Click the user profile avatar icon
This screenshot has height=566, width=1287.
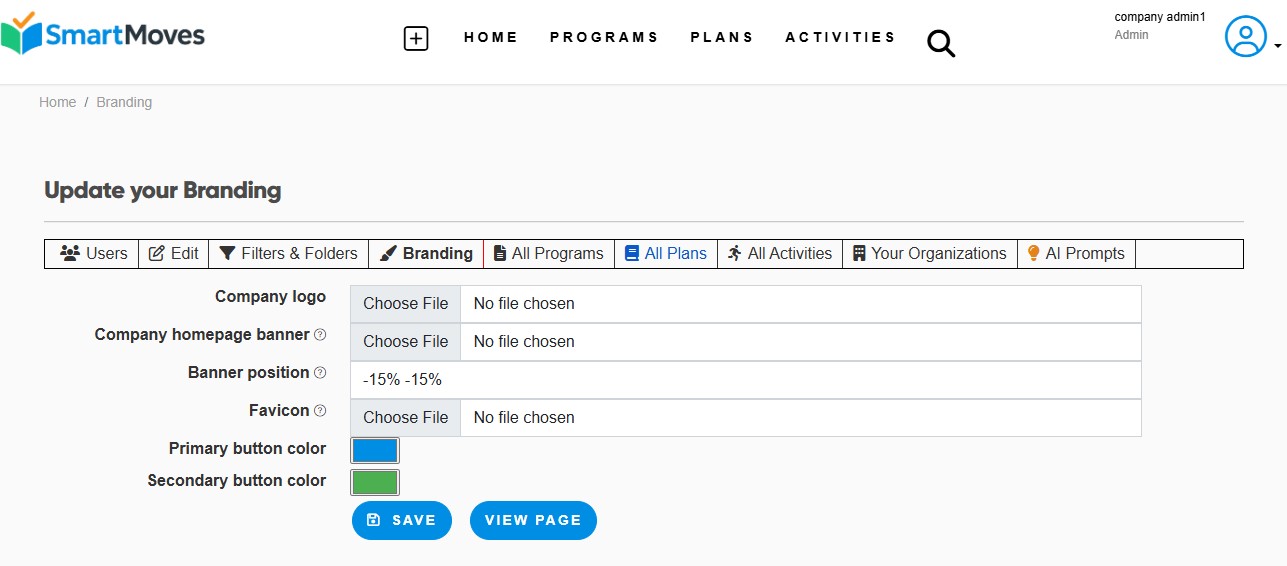(x=1245, y=37)
